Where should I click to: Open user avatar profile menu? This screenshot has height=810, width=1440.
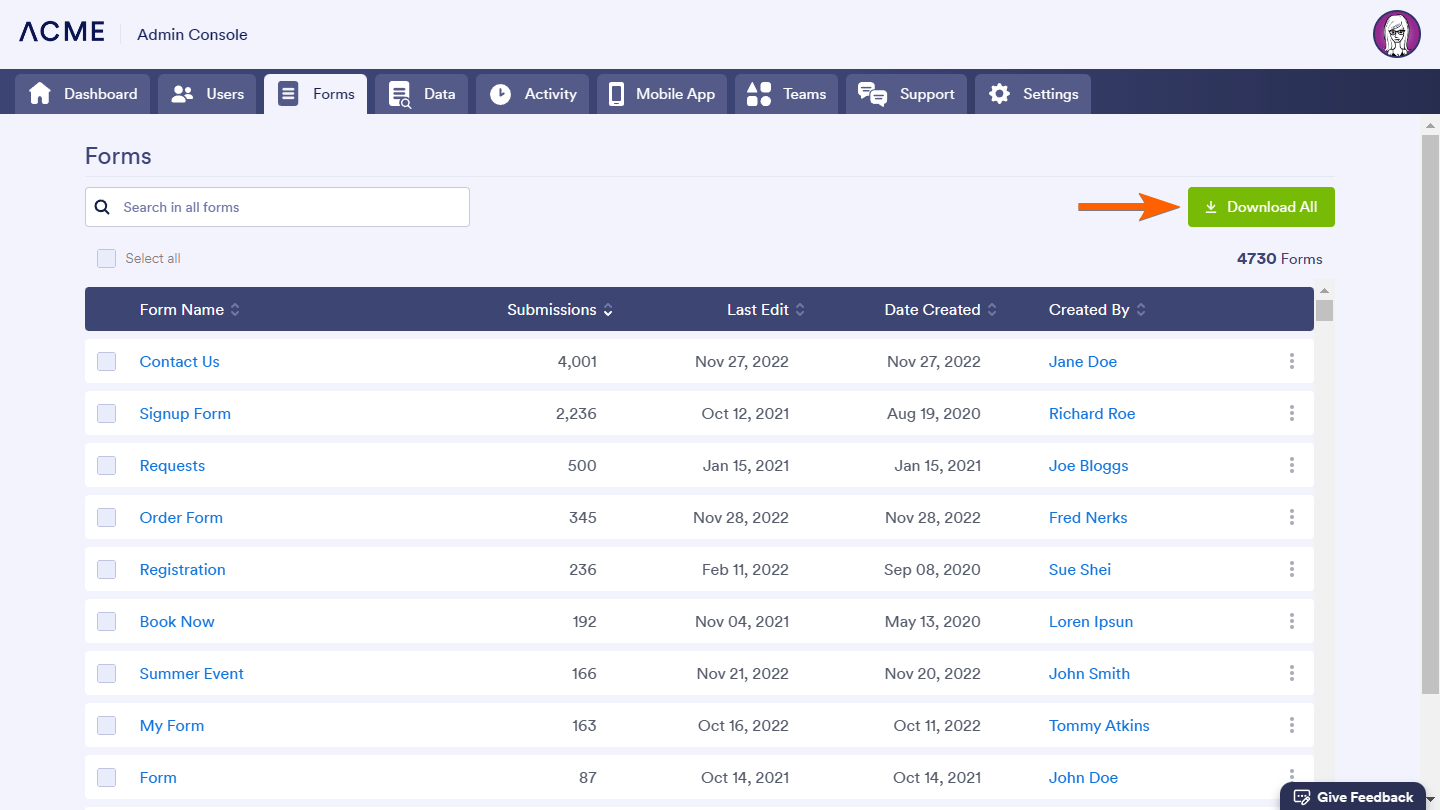point(1396,34)
